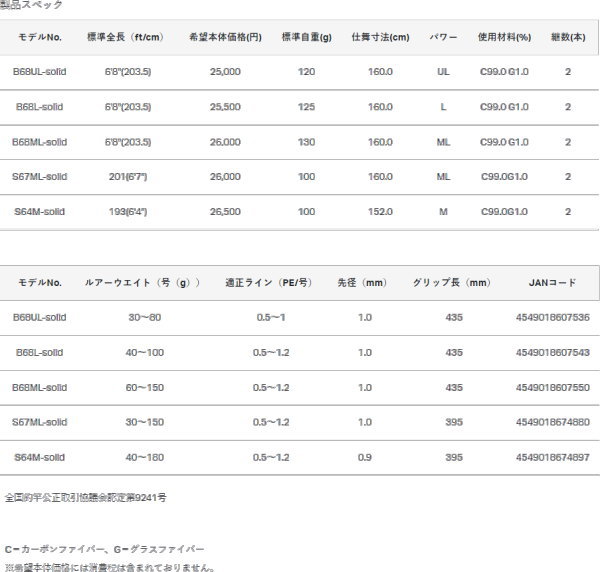The width and height of the screenshot is (600, 572).
Task: Click the power value M in S64M-solid row
Action: 443,212
